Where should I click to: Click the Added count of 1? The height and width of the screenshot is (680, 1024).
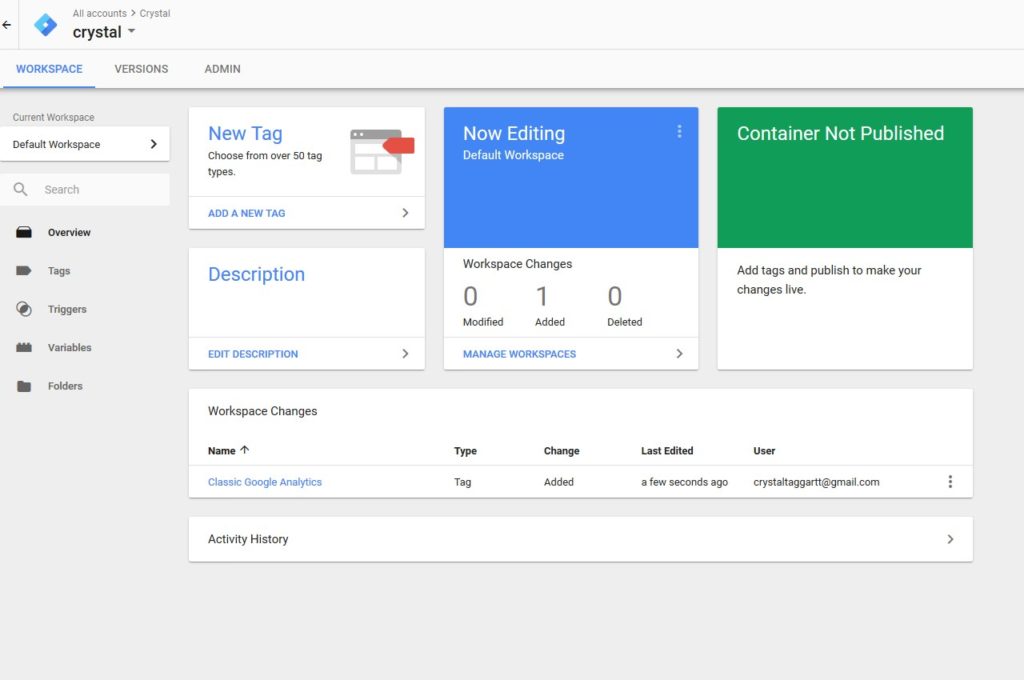pyautogui.click(x=541, y=297)
